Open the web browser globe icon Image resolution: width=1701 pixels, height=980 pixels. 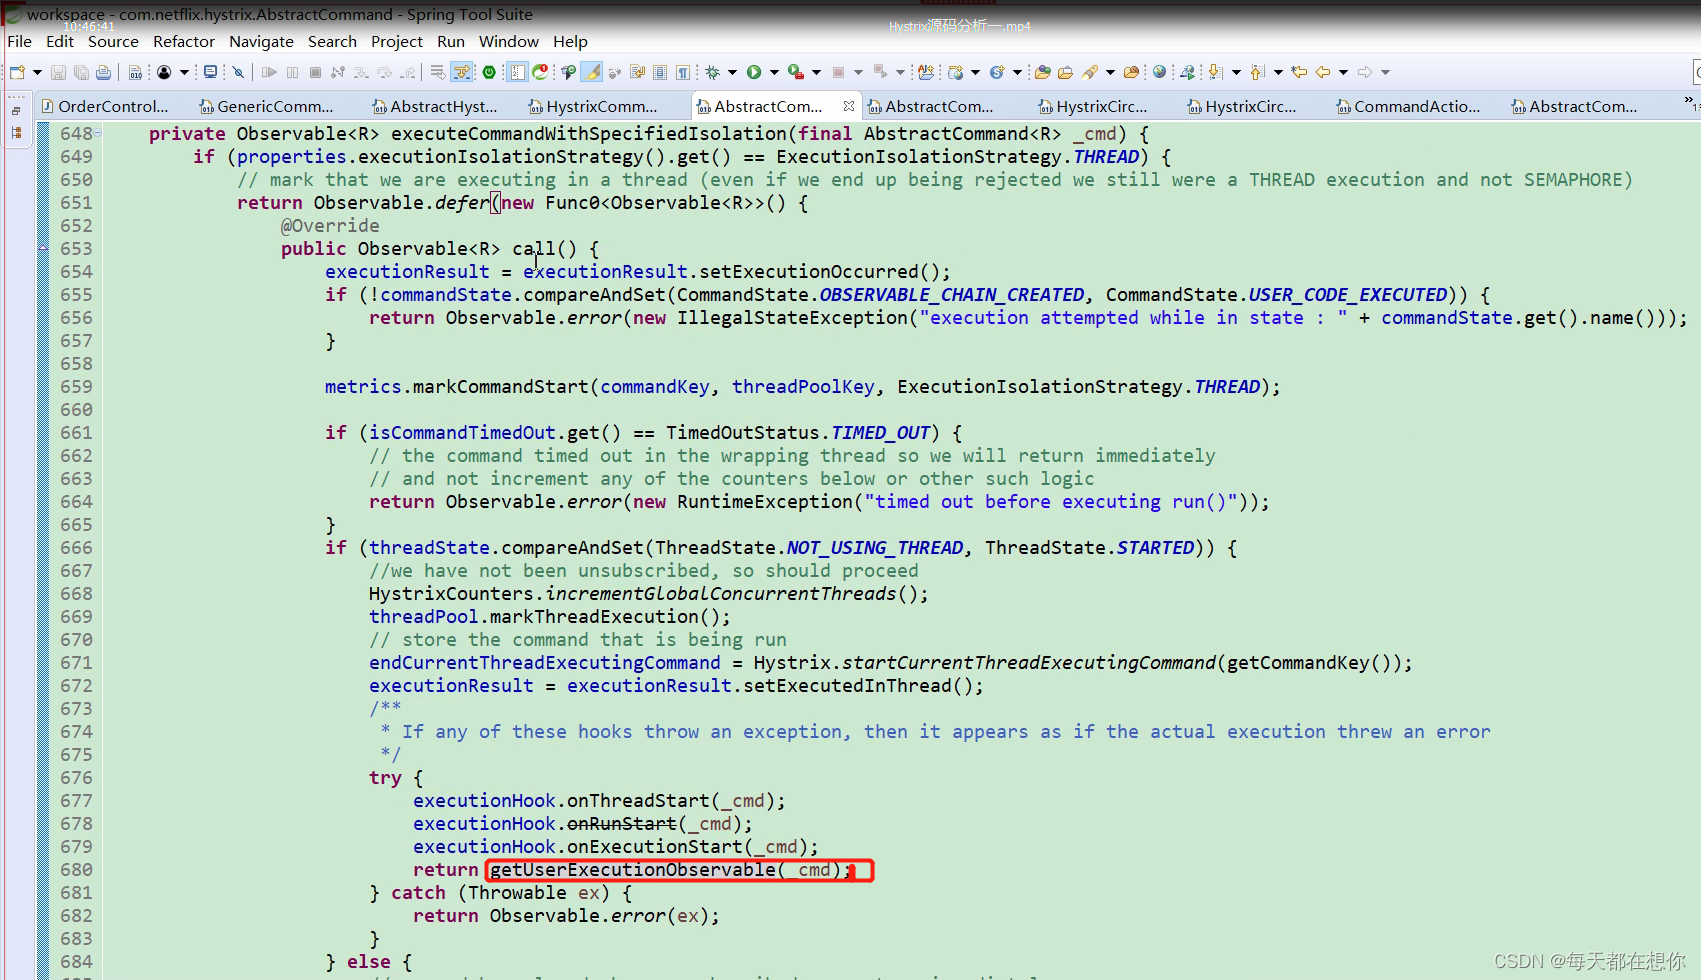pos(1160,72)
